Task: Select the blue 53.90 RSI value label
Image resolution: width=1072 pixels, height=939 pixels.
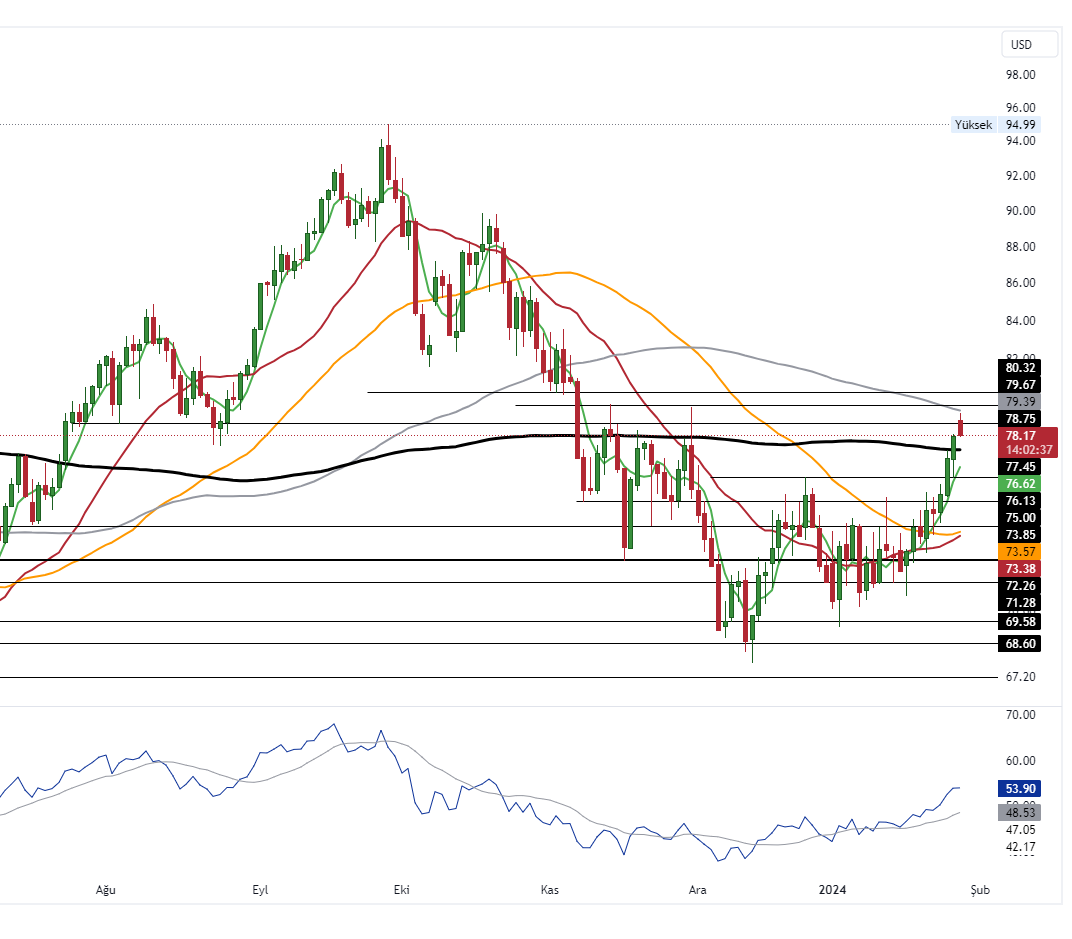Action: 1020,788
